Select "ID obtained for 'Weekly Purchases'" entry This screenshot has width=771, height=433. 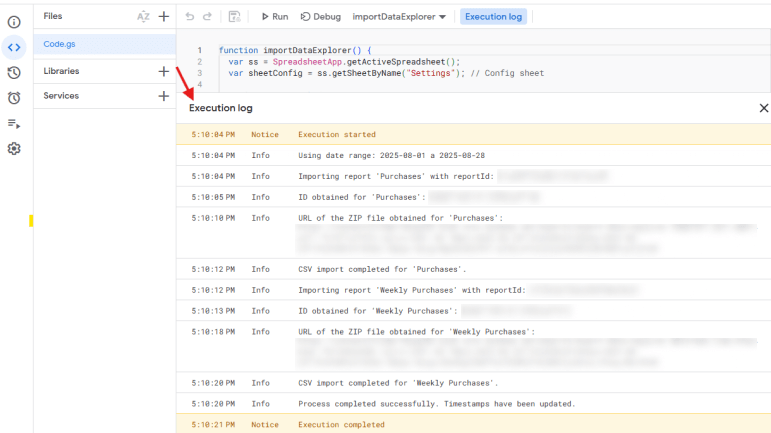click(x=474, y=311)
